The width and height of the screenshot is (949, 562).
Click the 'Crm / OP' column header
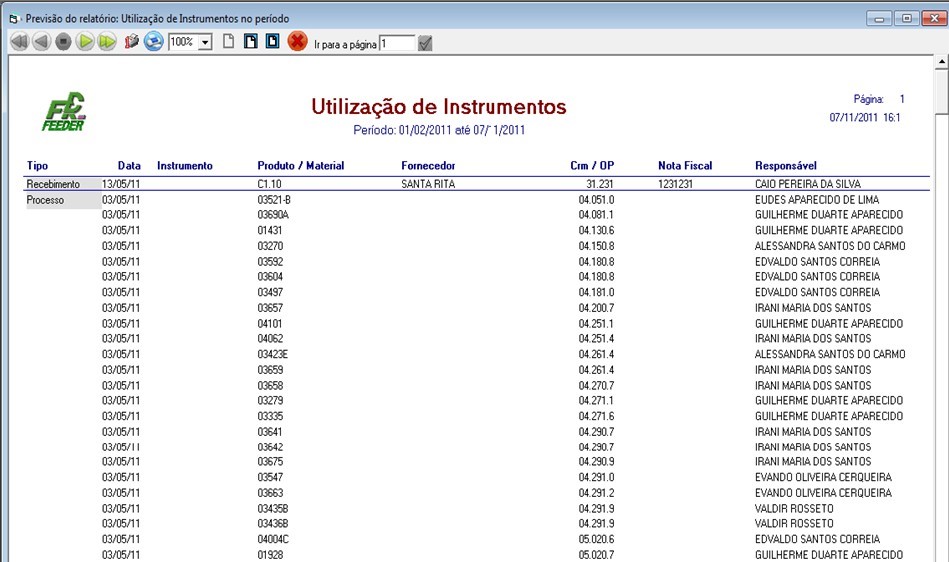[592, 166]
